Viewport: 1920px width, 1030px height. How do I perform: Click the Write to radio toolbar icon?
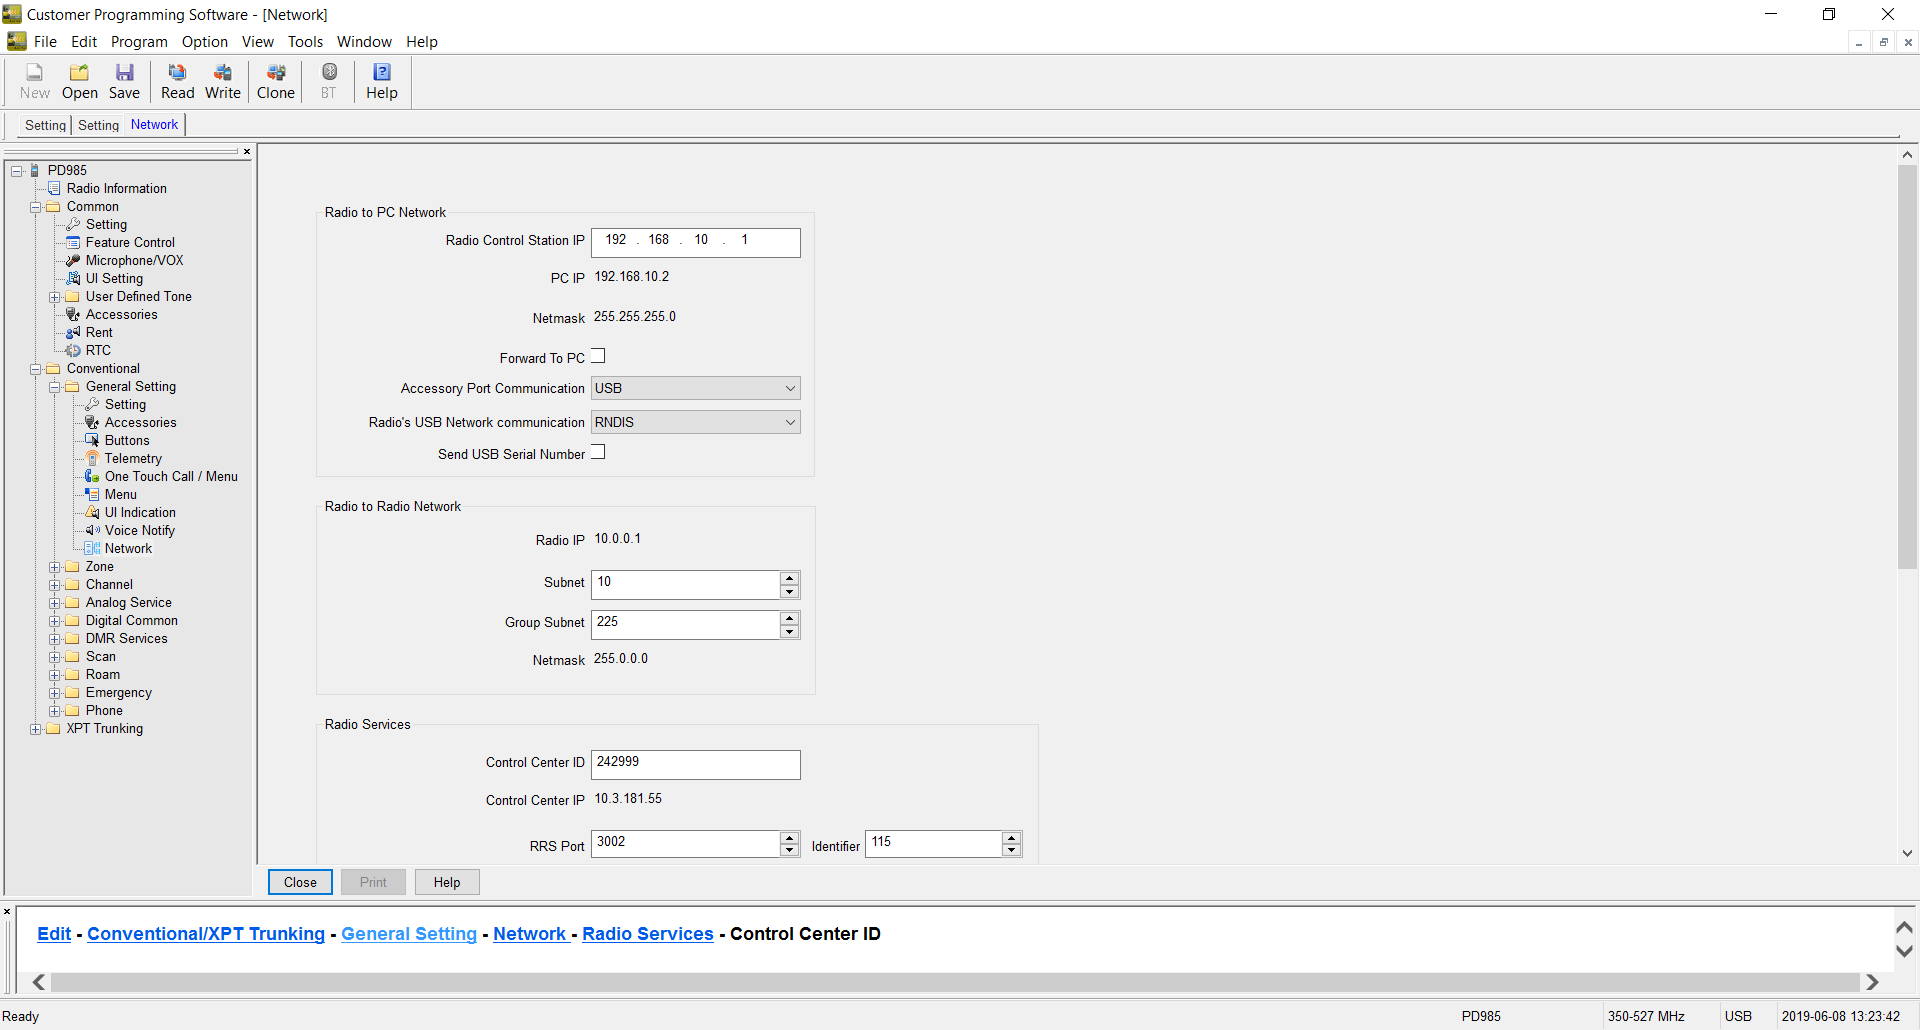point(222,81)
